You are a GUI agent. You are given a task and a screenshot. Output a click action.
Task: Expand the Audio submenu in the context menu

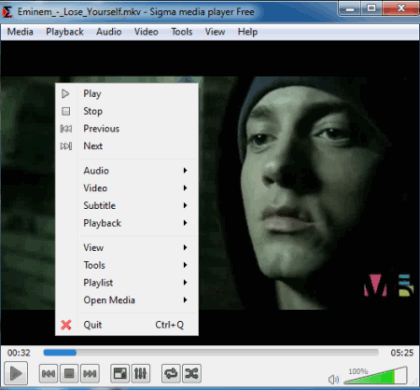coord(127,171)
